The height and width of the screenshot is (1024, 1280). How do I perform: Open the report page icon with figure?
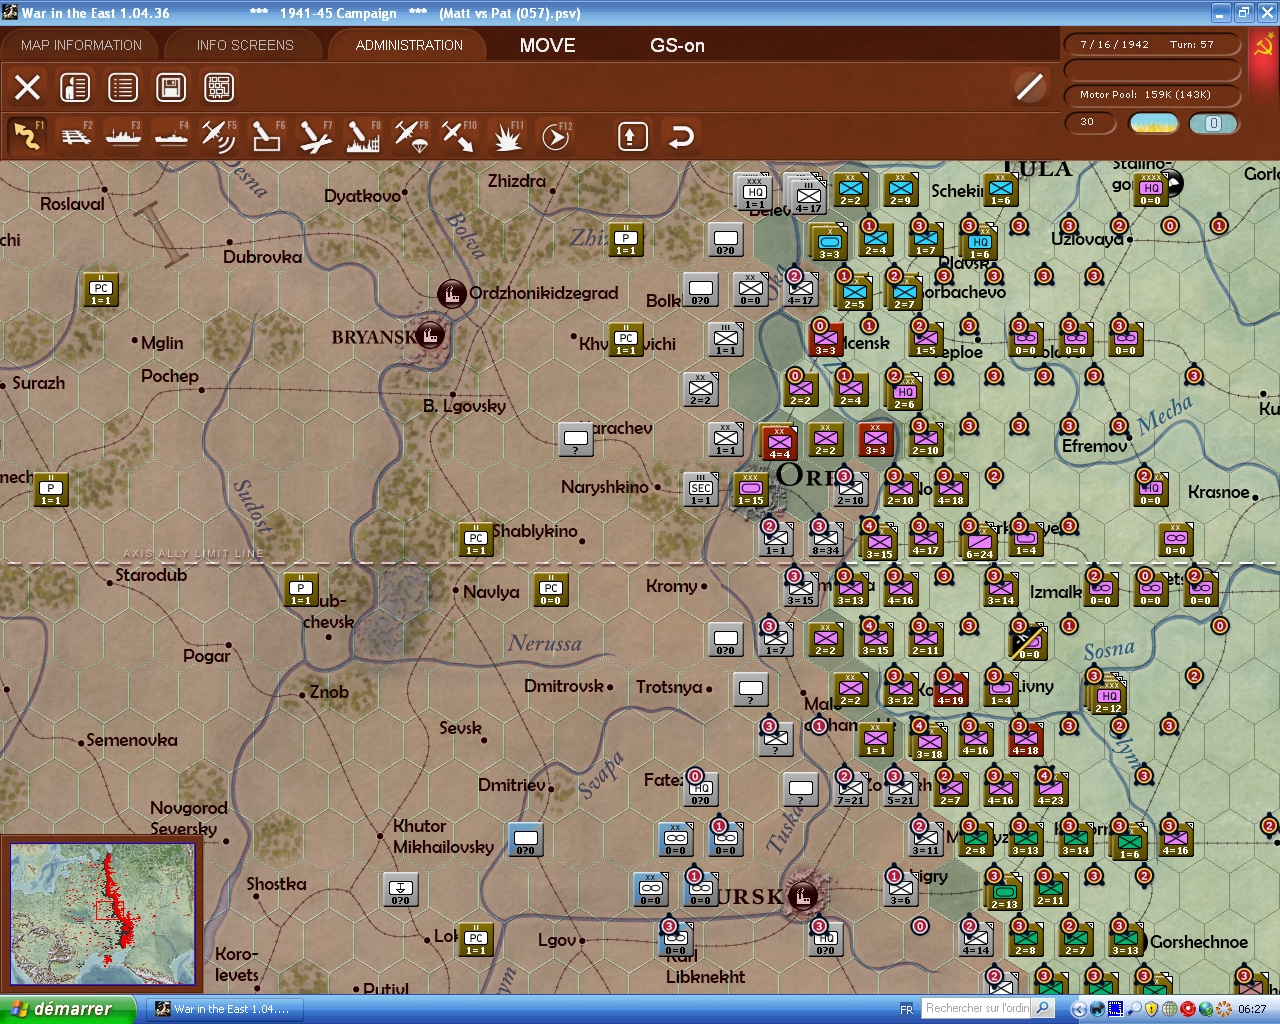click(75, 88)
